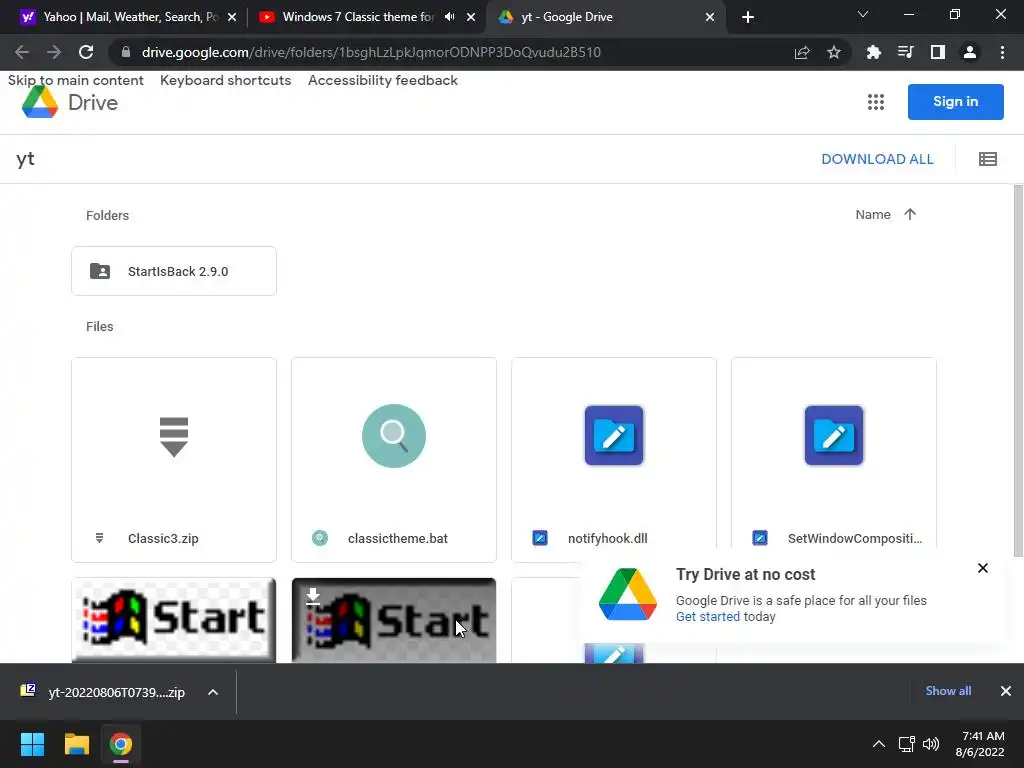Click the Files section heading
1024x768 pixels.
coord(99,327)
